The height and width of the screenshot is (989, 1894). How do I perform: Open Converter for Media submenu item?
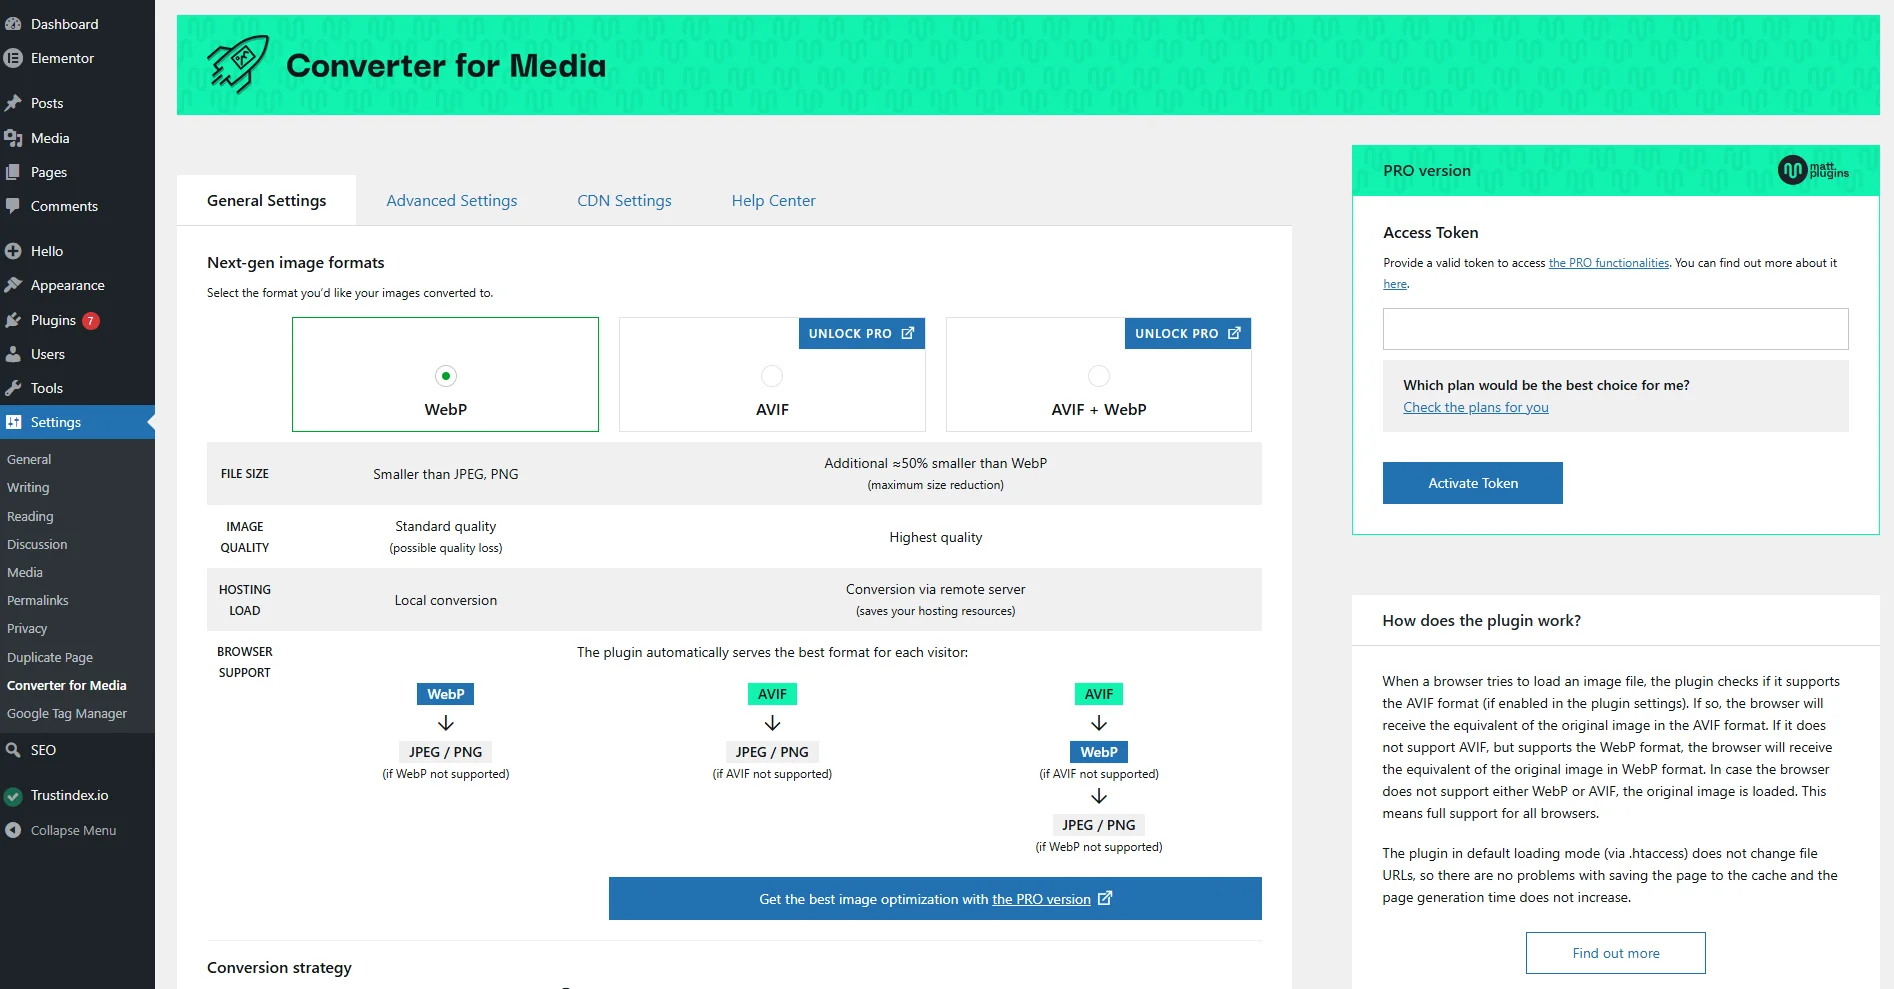[67, 685]
